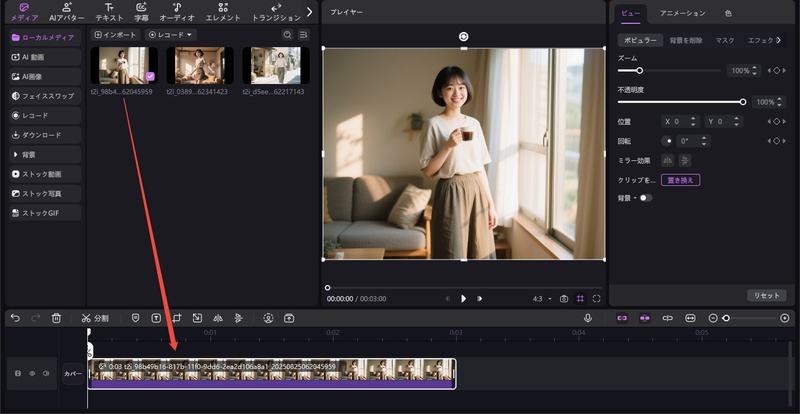
Task: Click the 置き換え replace button
Action: (x=681, y=180)
